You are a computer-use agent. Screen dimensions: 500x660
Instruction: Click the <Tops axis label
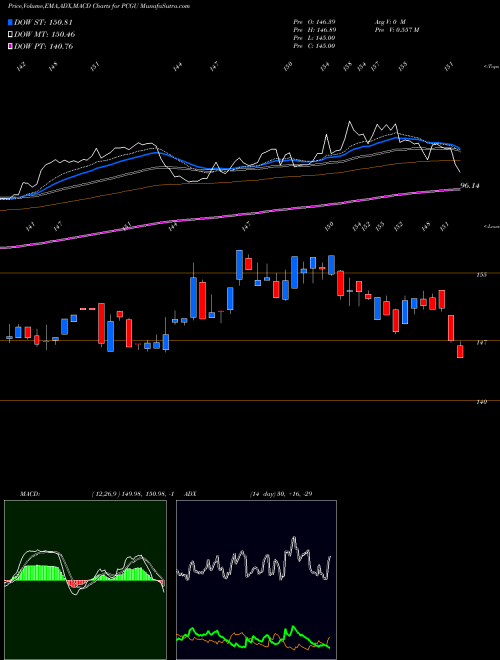click(491, 67)
